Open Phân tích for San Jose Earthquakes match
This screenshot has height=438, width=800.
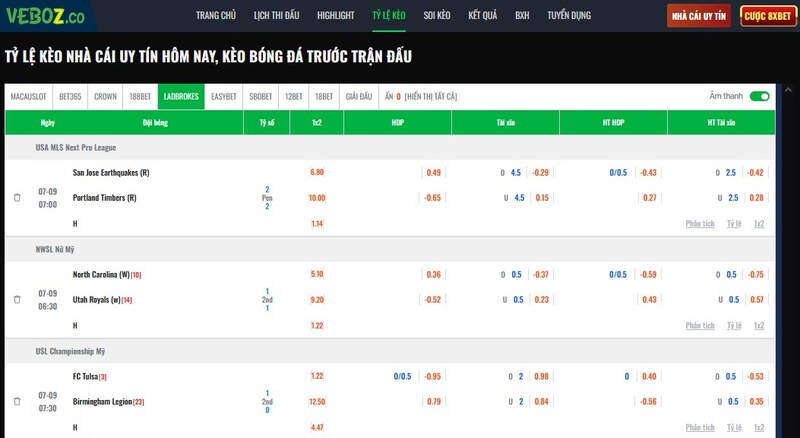pos(699,223)
